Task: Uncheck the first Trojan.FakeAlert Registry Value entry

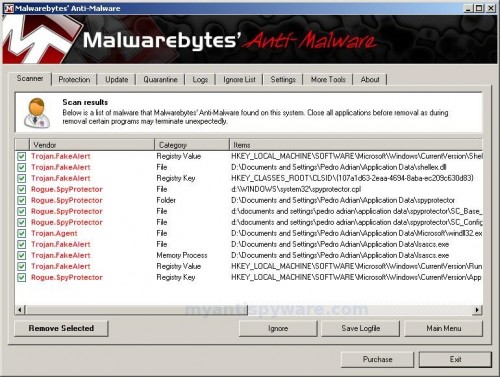Action: pos(22,156)
